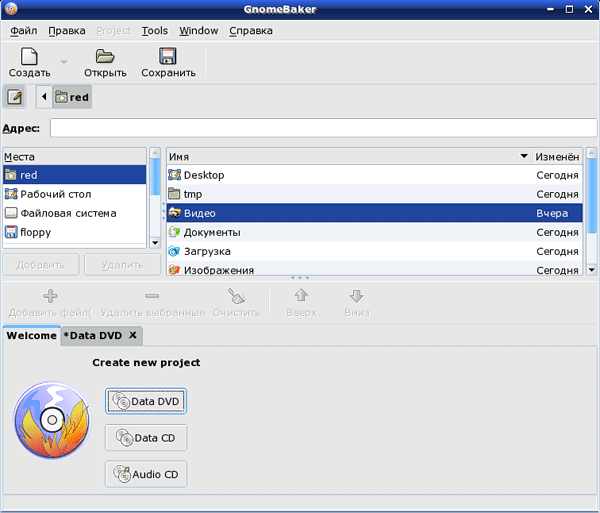Click the Документы folder icon

[x=174, y=232]
